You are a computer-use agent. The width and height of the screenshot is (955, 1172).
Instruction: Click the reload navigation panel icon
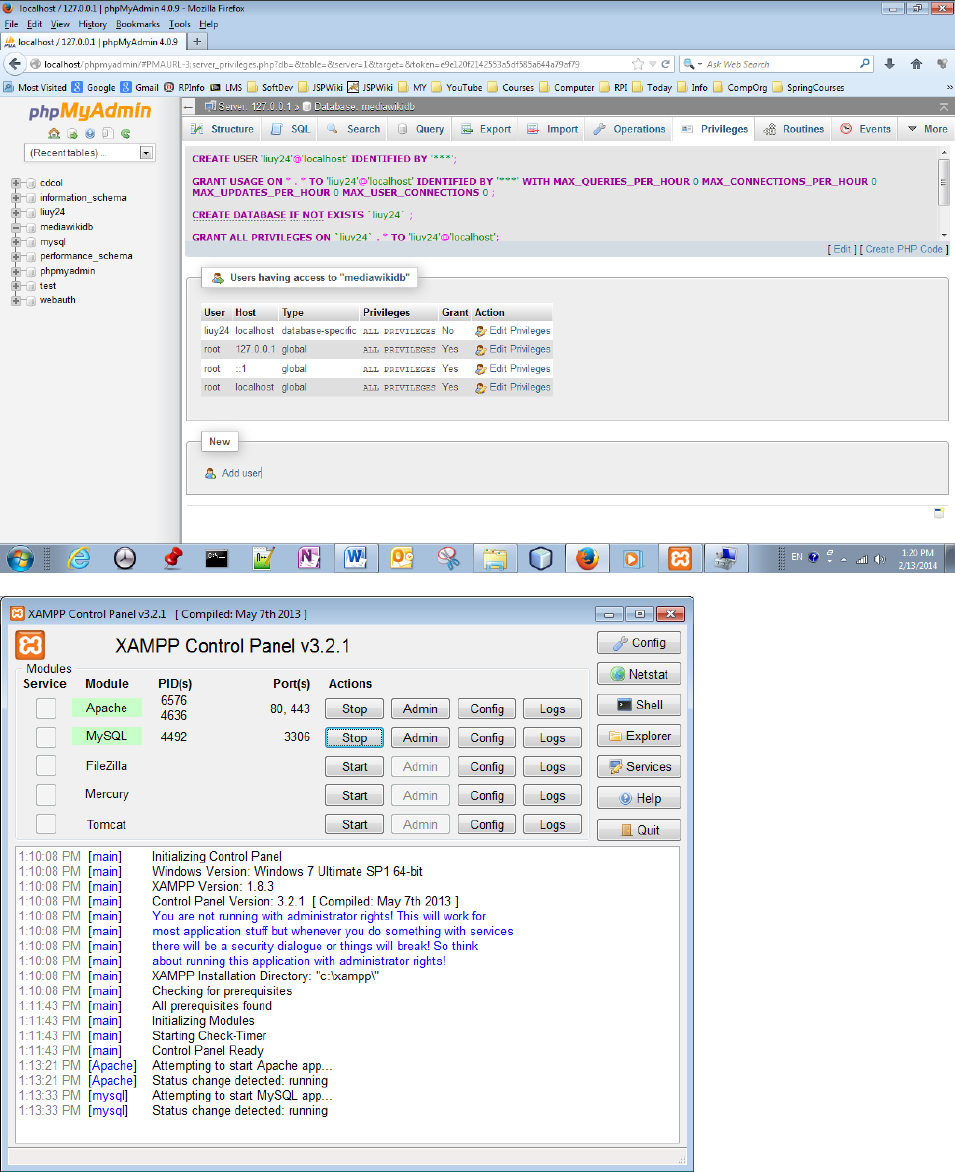pos(126,133)
